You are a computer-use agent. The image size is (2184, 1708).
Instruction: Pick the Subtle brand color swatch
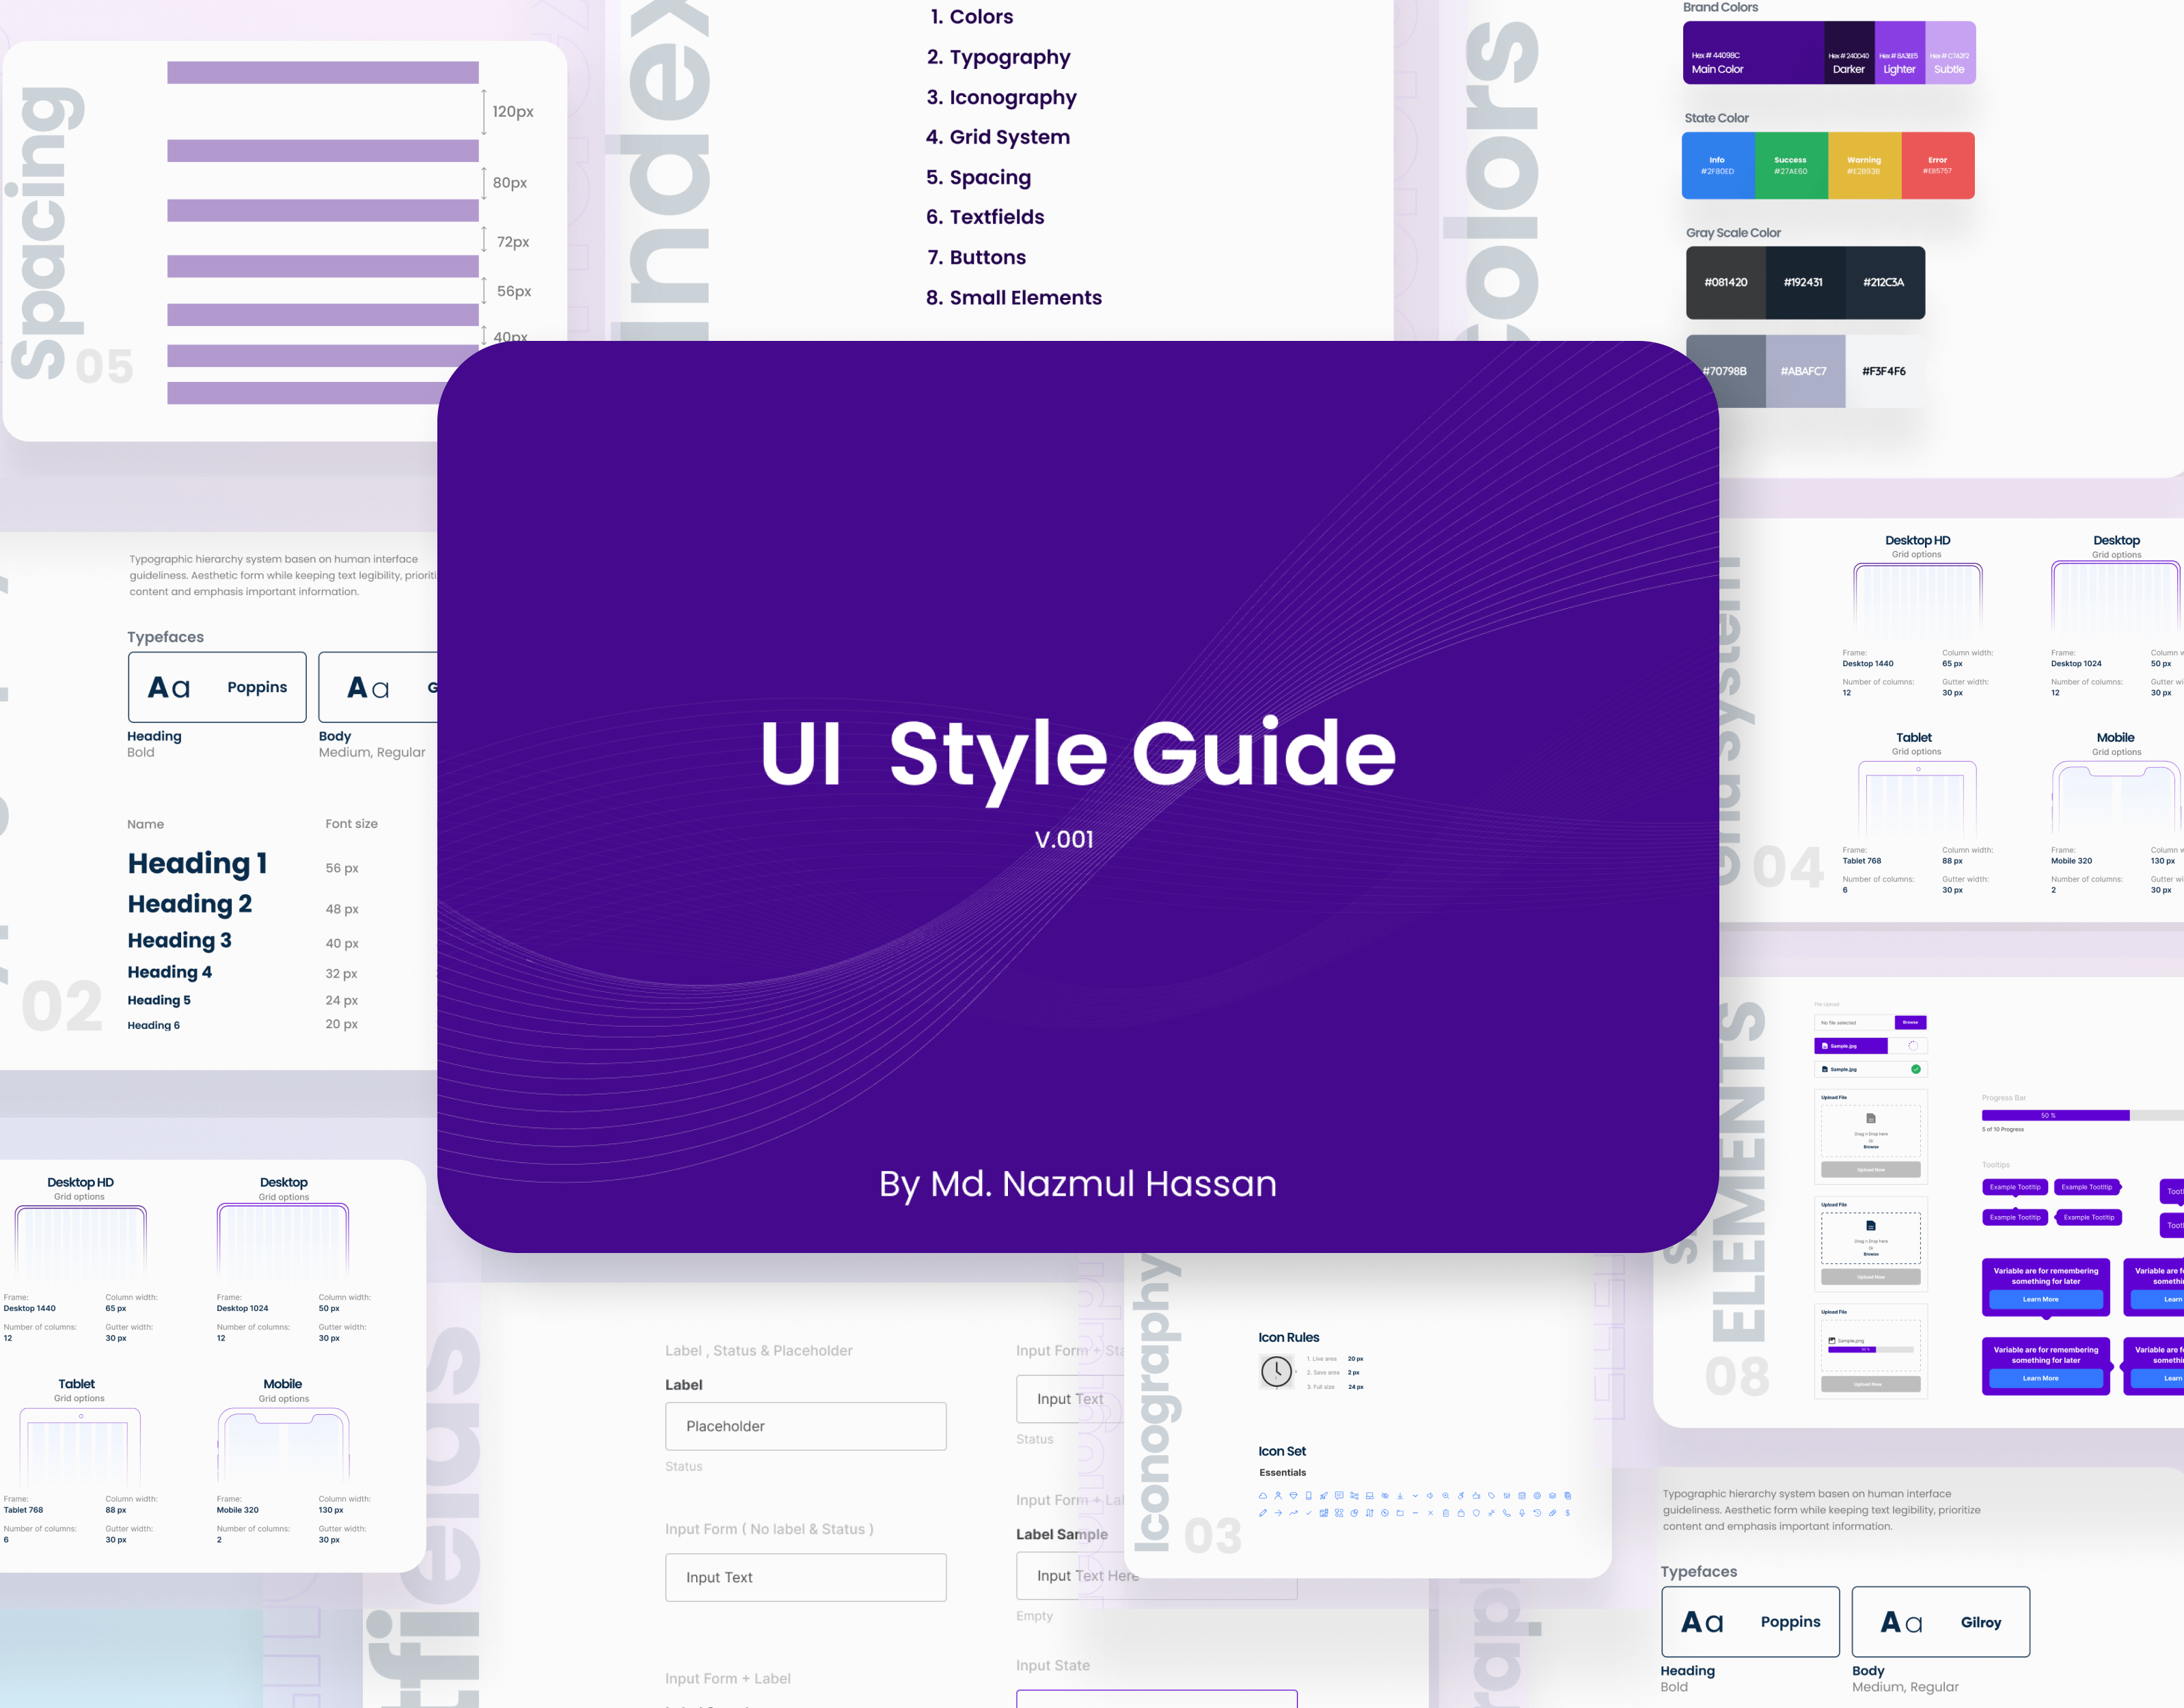pos(1950,52)
